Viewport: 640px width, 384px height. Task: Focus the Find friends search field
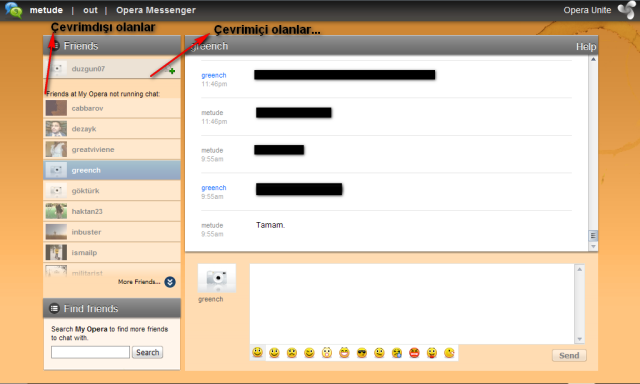pyautogui.click(x=90, y=352)
